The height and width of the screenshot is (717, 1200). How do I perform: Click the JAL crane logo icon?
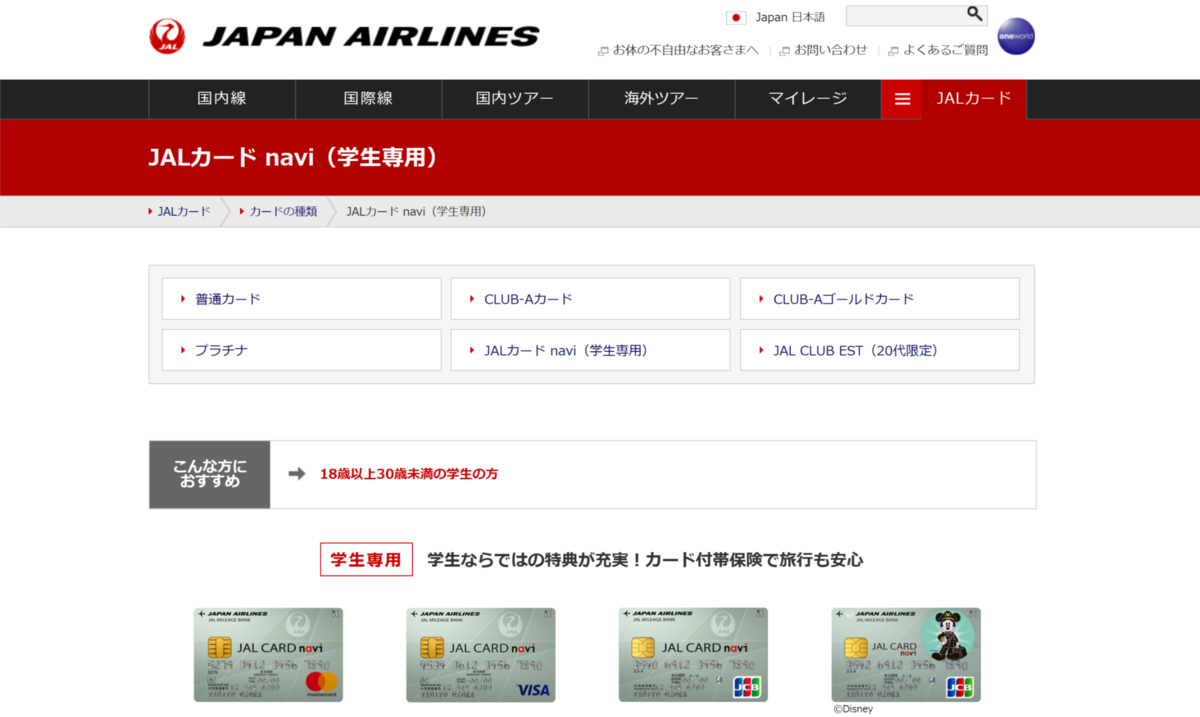pyautogui.click(x=167, y=37)
